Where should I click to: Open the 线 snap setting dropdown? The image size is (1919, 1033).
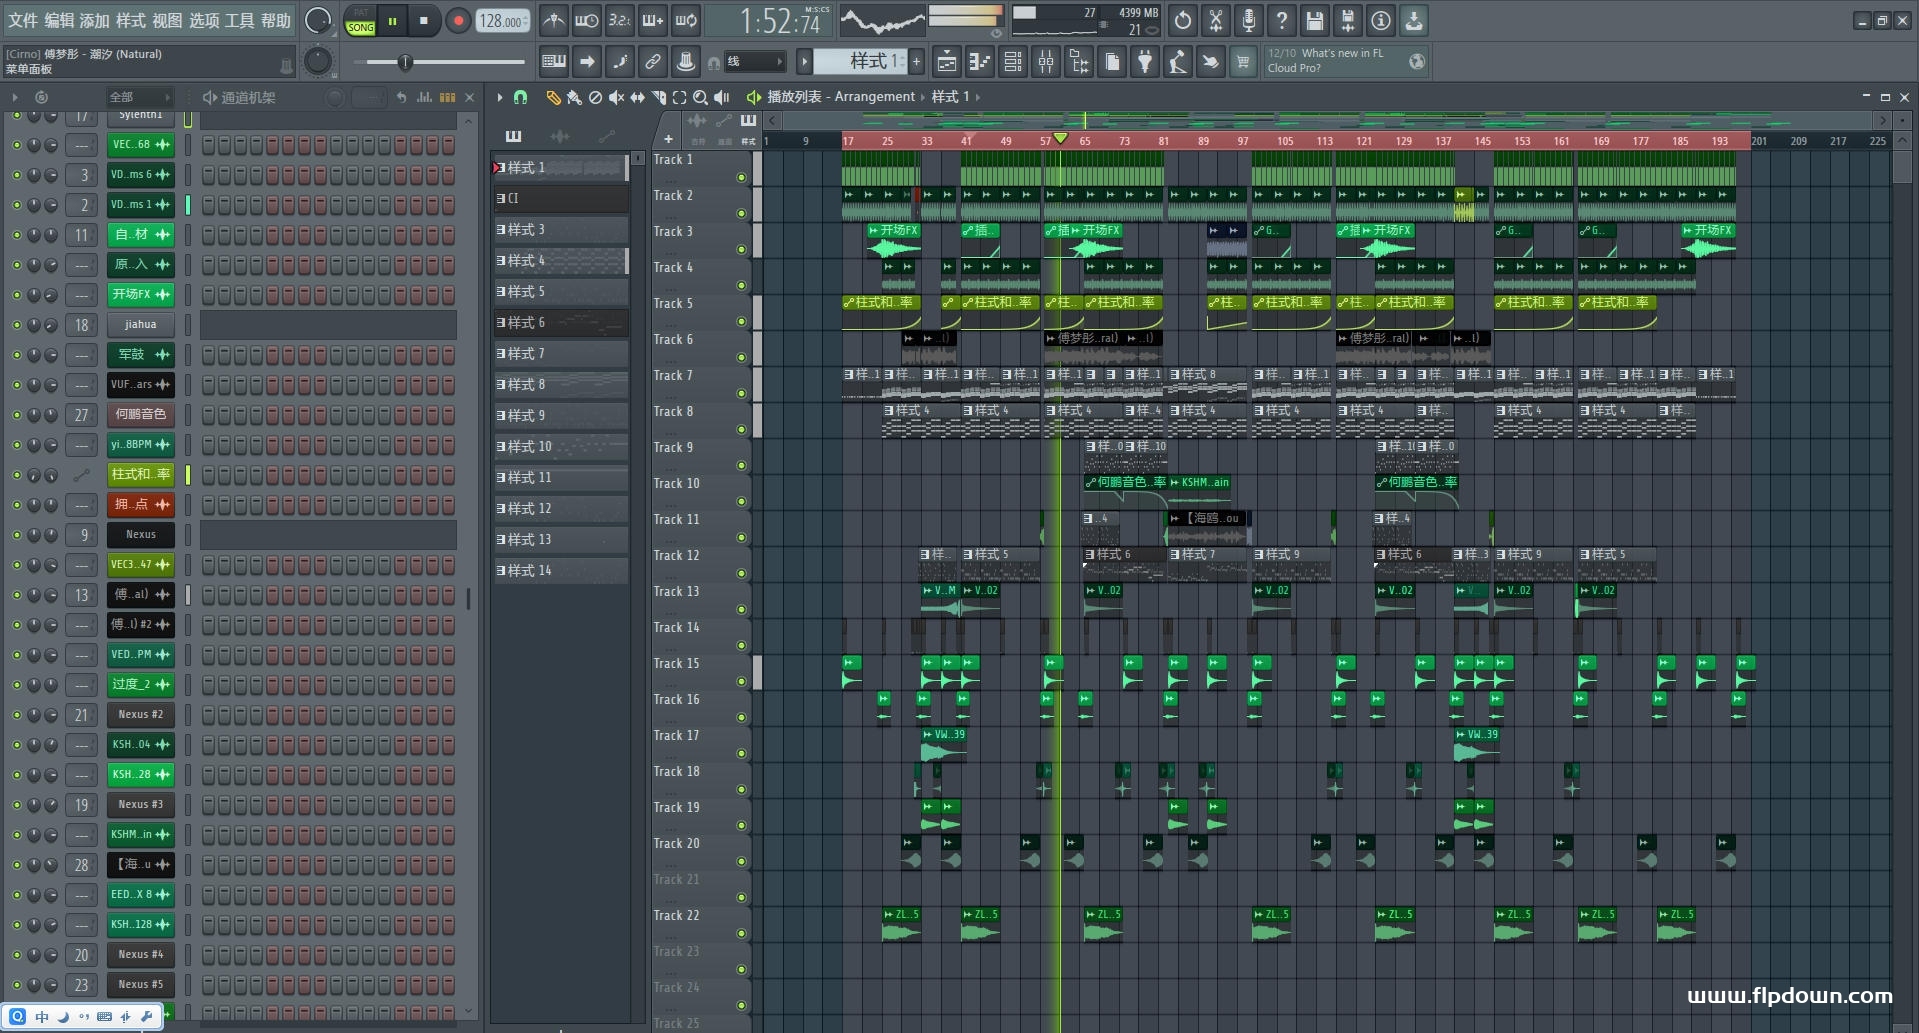coord(755,62)
